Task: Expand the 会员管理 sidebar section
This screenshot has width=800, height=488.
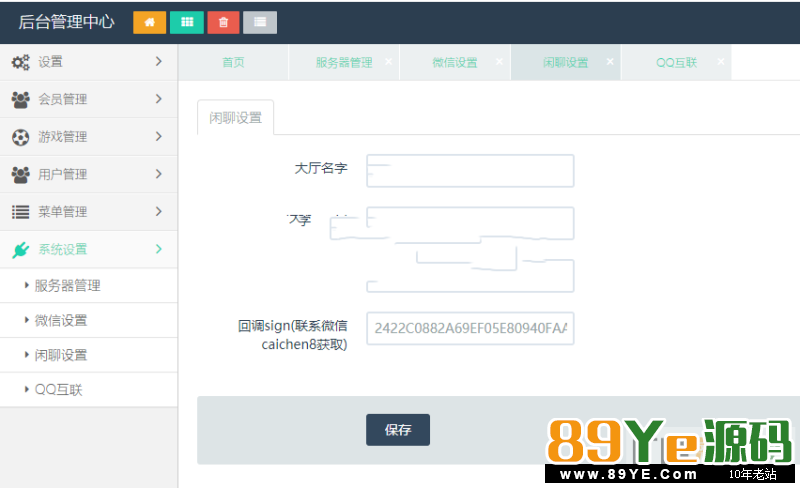Action: coord(158,99)
